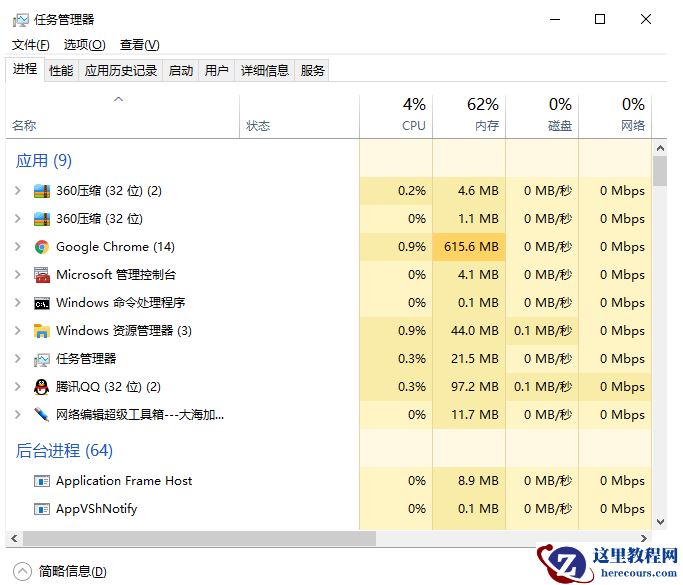Click the vertical scrollbar thumb
Screen dimensions: 683x585
(x=660, y=171)
